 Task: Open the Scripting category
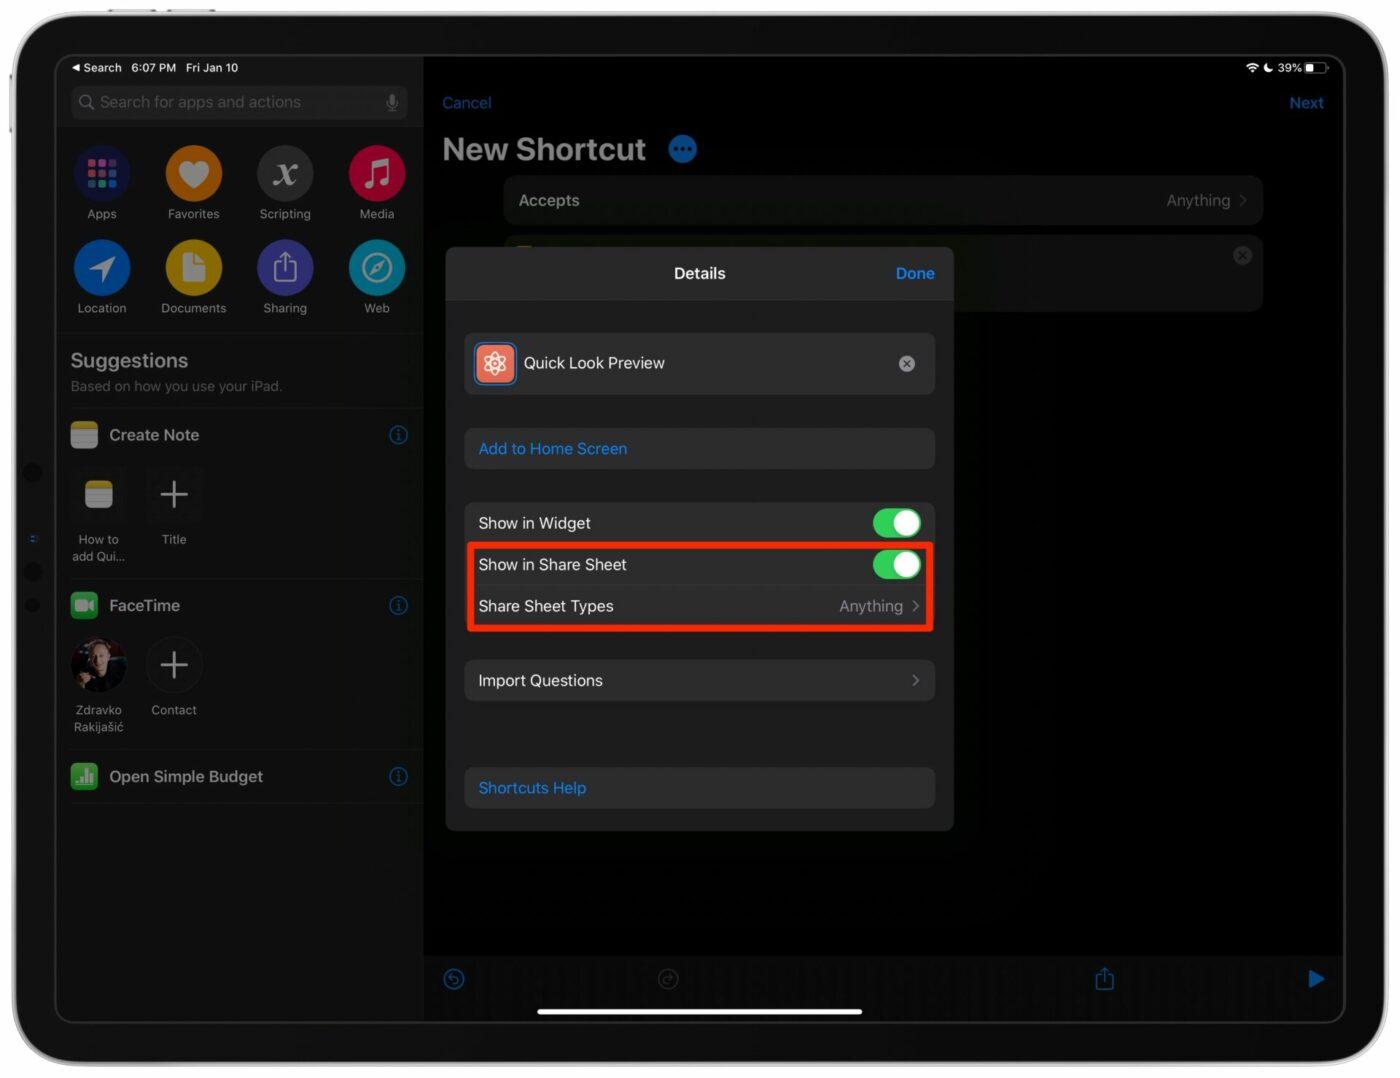[285, 174]
